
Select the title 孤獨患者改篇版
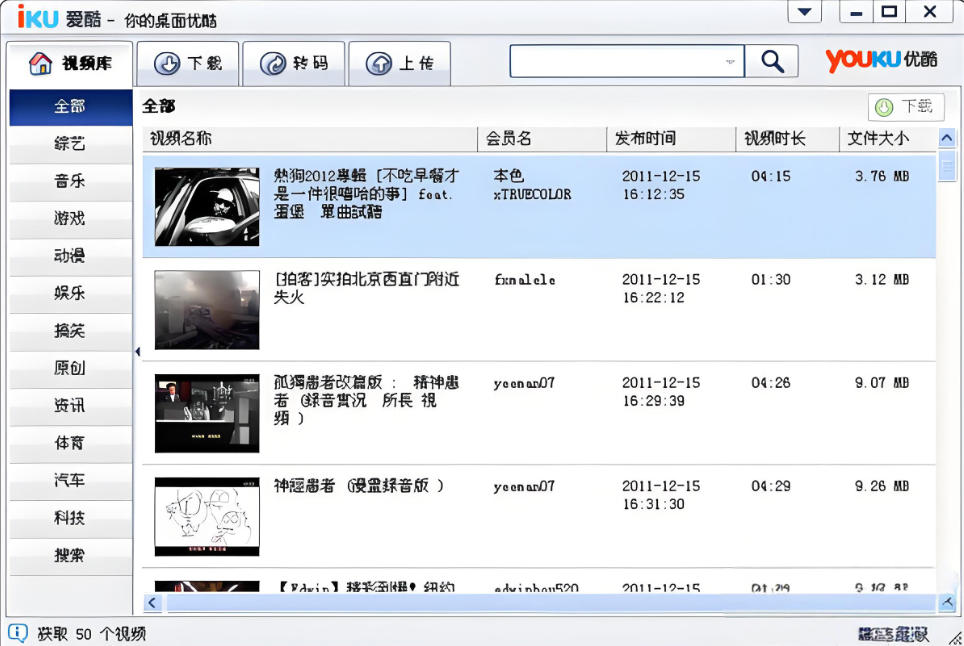(366, 400)
